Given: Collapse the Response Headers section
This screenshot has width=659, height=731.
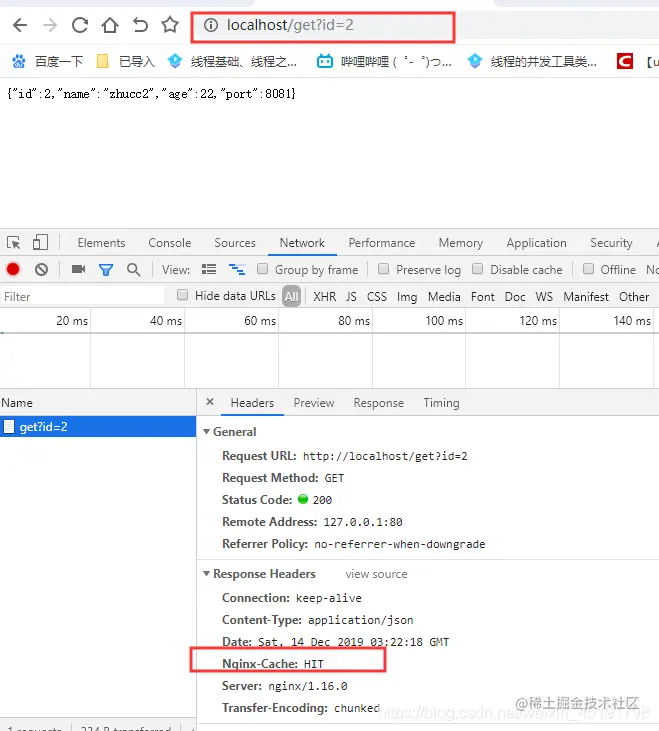Looking at the screenshot, I should (x=206, y=573).
